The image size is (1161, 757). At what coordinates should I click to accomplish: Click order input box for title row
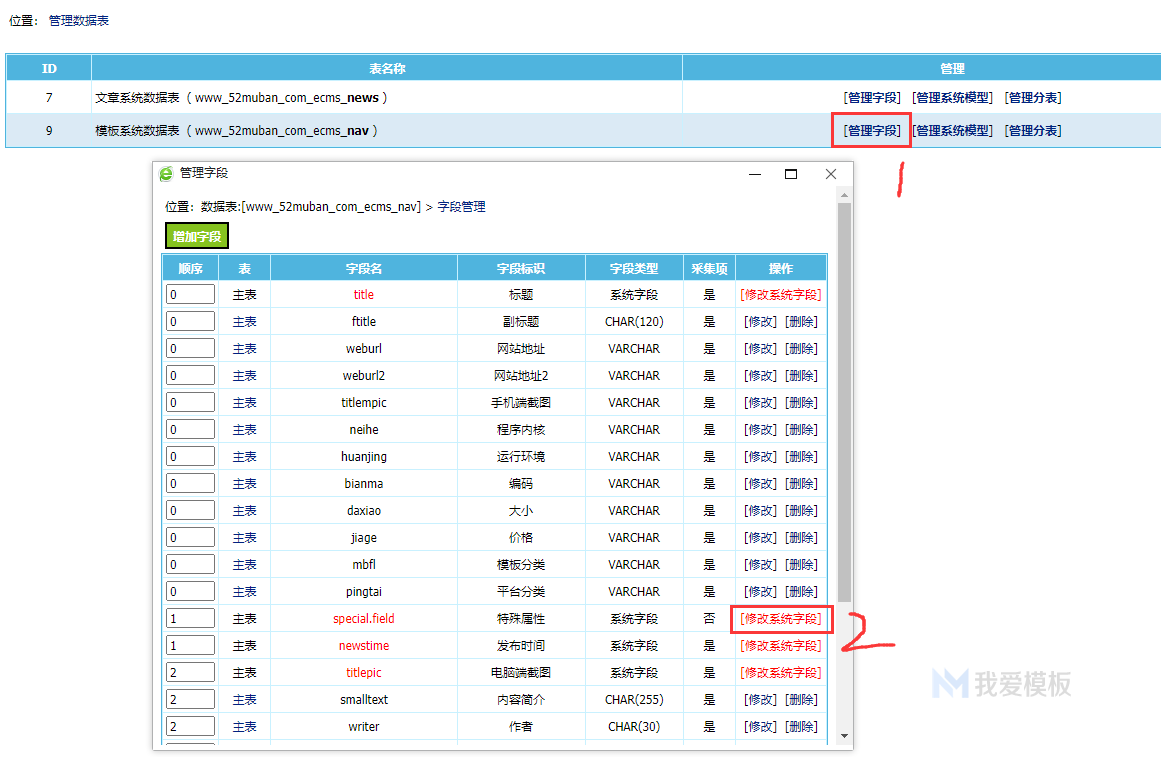[x=190, y=295]
